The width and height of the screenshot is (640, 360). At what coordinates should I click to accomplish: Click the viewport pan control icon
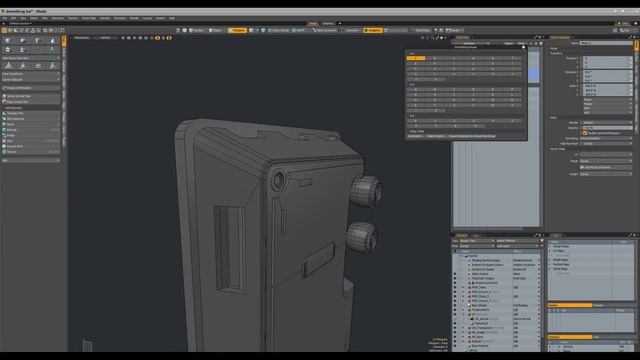(x=423, y=38)
